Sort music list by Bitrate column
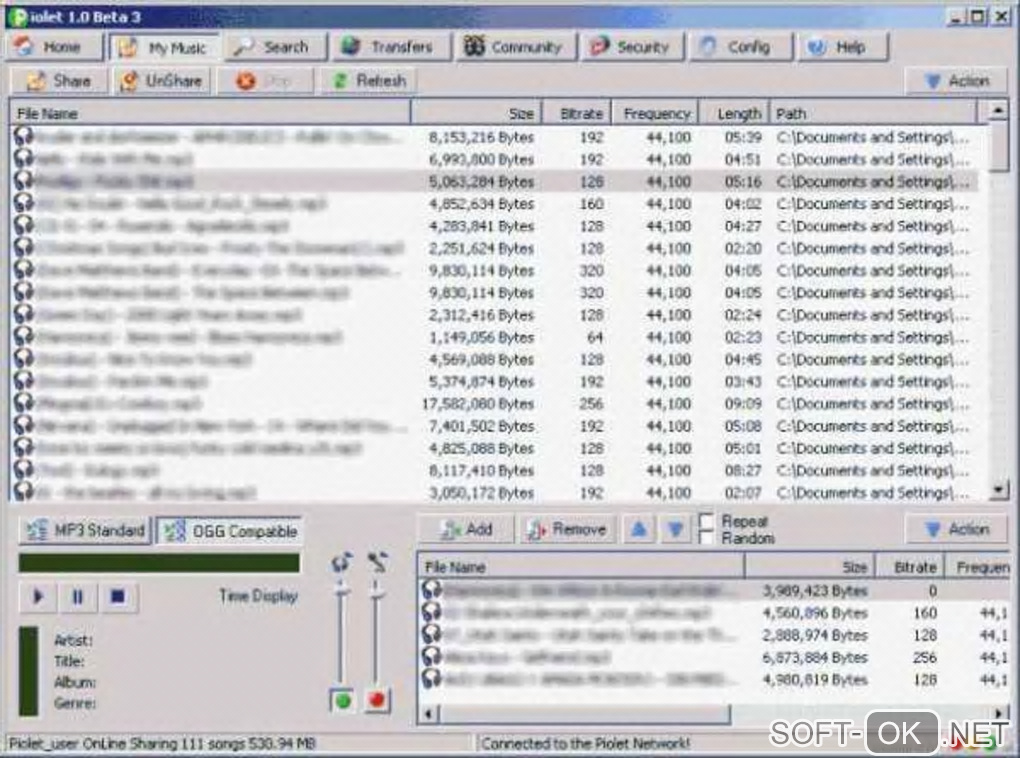This screenshot has height=758, width=1020. click(578, 113)
